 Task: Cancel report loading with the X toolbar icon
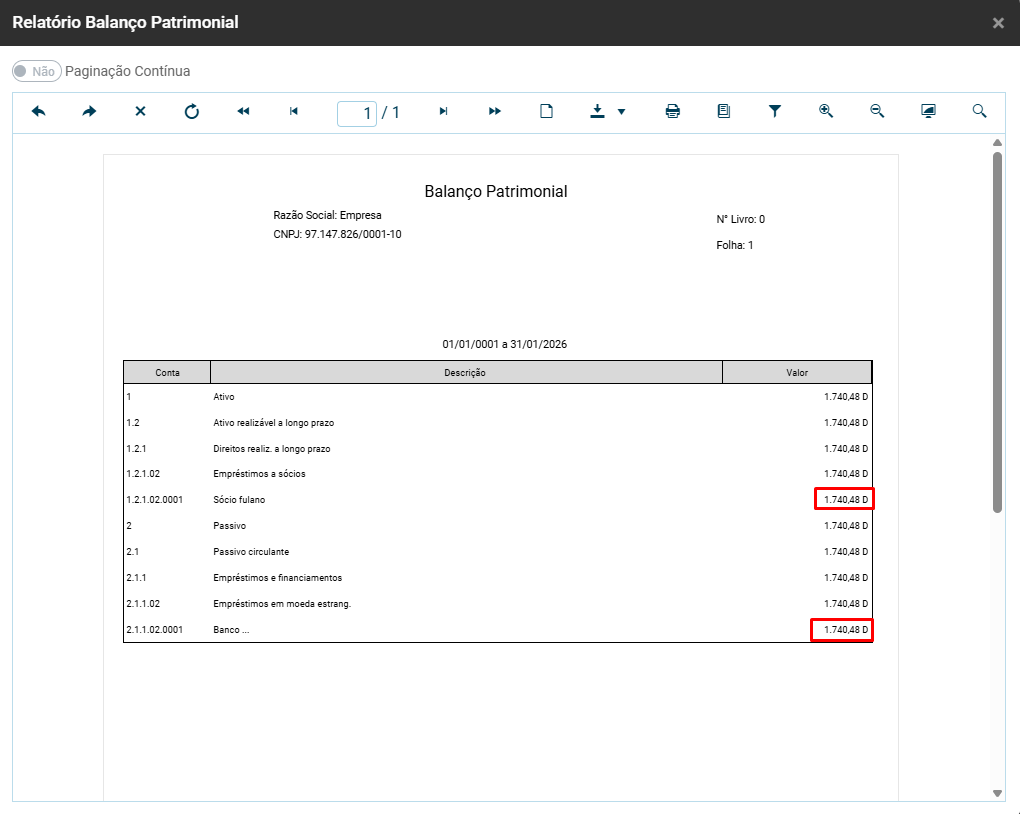click(x=141, y=111)
